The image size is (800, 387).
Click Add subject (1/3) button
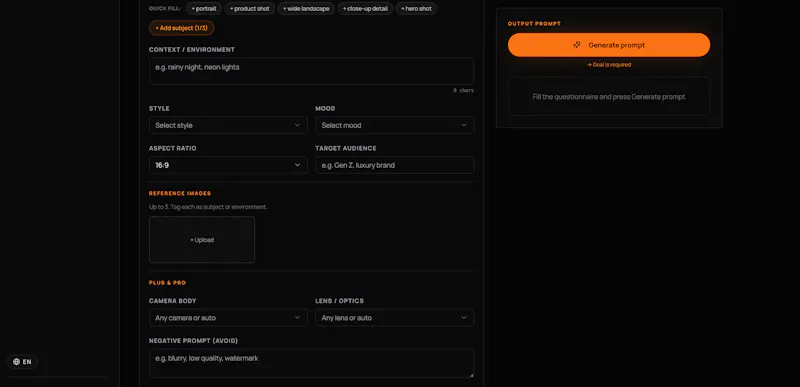point(182,28)
